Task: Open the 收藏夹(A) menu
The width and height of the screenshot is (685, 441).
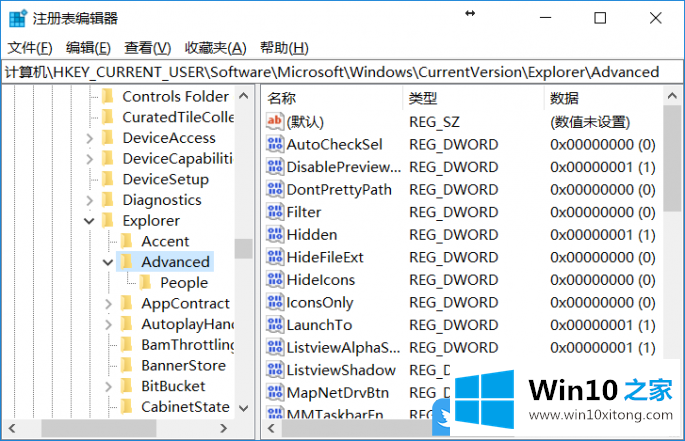Action: click(215, 48)
